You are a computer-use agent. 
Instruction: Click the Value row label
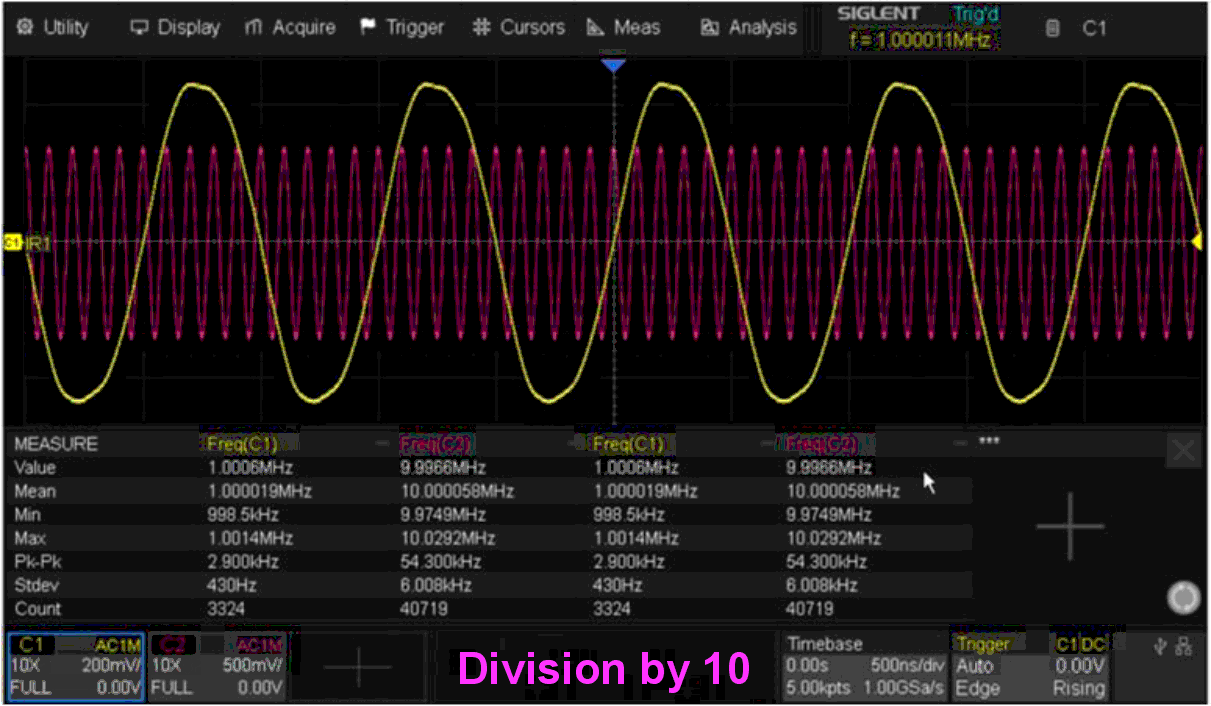click(35, 467)
